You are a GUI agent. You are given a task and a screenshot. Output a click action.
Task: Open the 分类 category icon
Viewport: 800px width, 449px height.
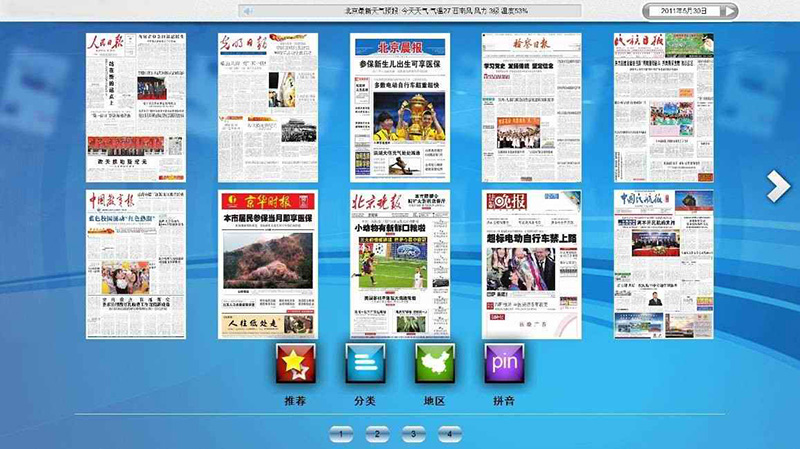(x=365, y=363)
